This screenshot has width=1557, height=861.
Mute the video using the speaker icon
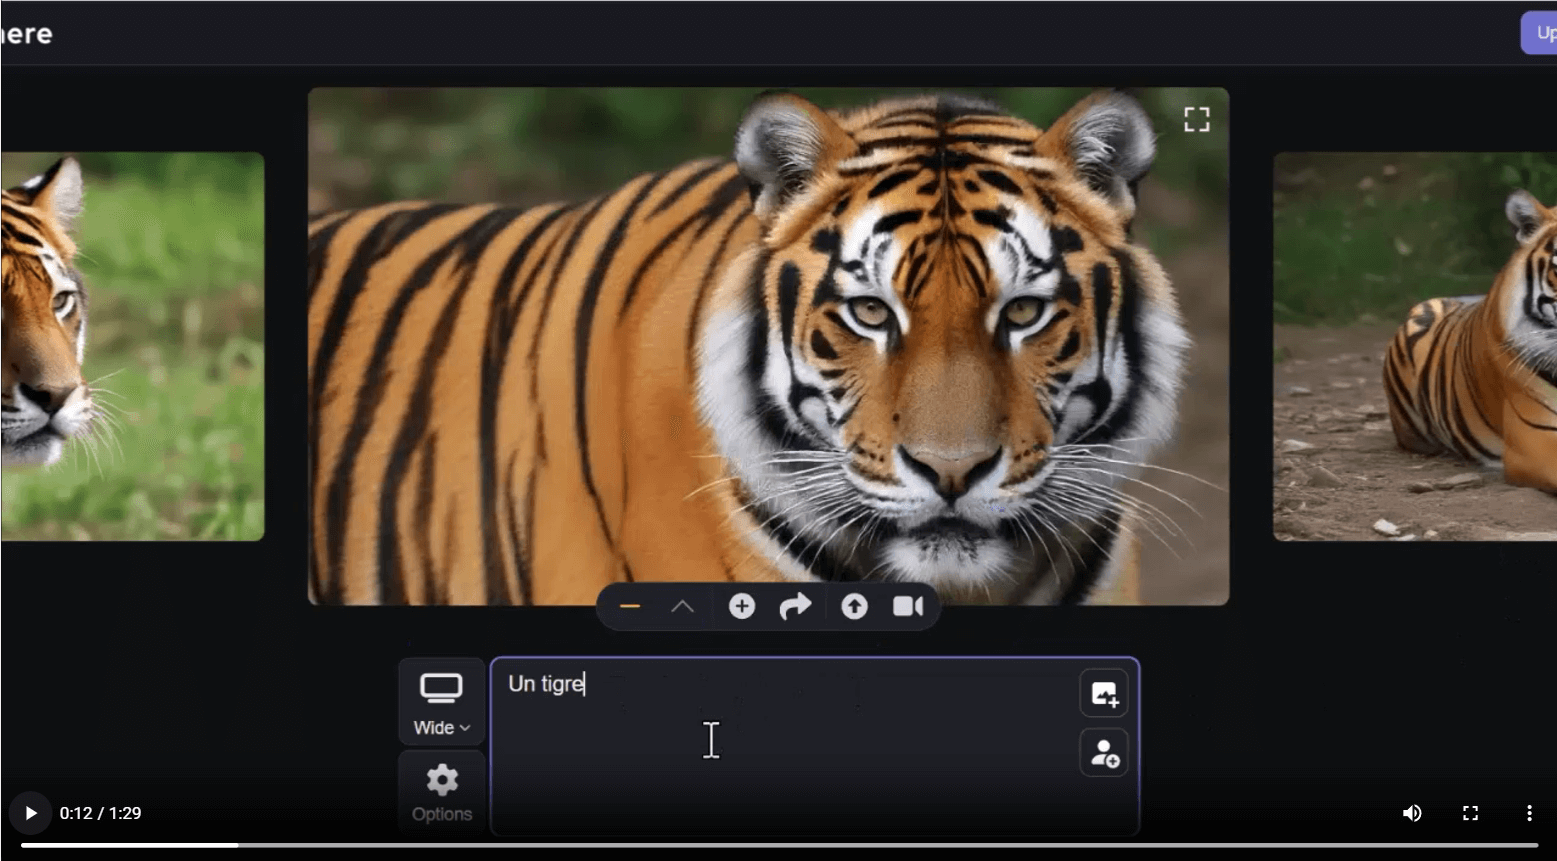coord(1412,813)
